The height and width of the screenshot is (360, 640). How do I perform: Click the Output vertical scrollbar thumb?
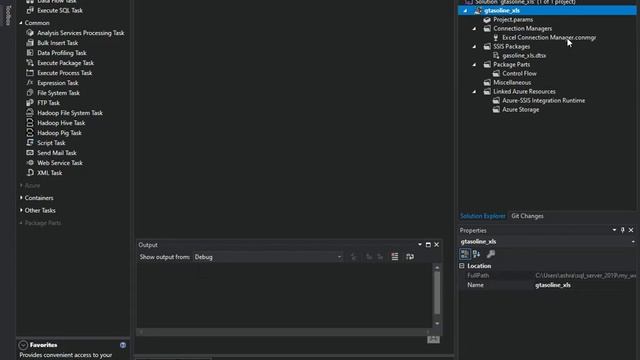(437, 293)
